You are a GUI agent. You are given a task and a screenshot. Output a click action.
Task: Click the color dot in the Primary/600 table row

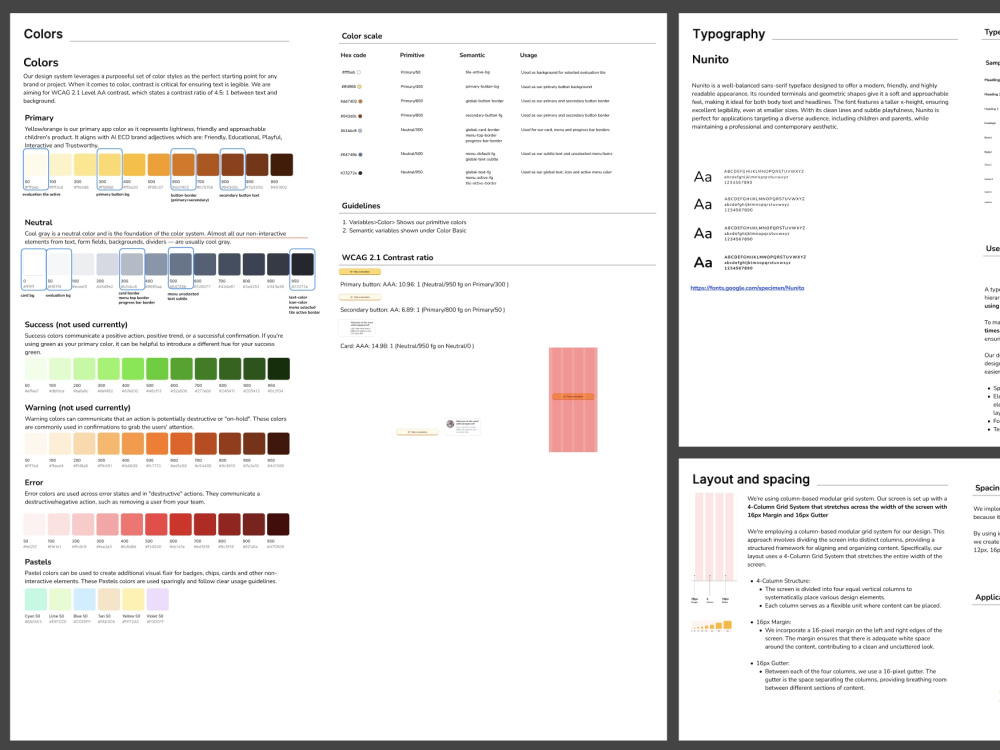tap(360, 101)
